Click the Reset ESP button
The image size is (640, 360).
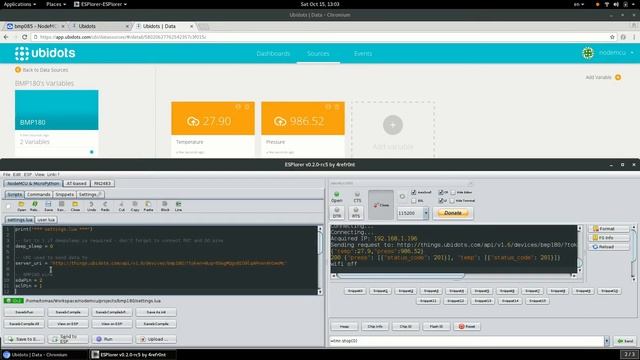(x=467, y=326)
